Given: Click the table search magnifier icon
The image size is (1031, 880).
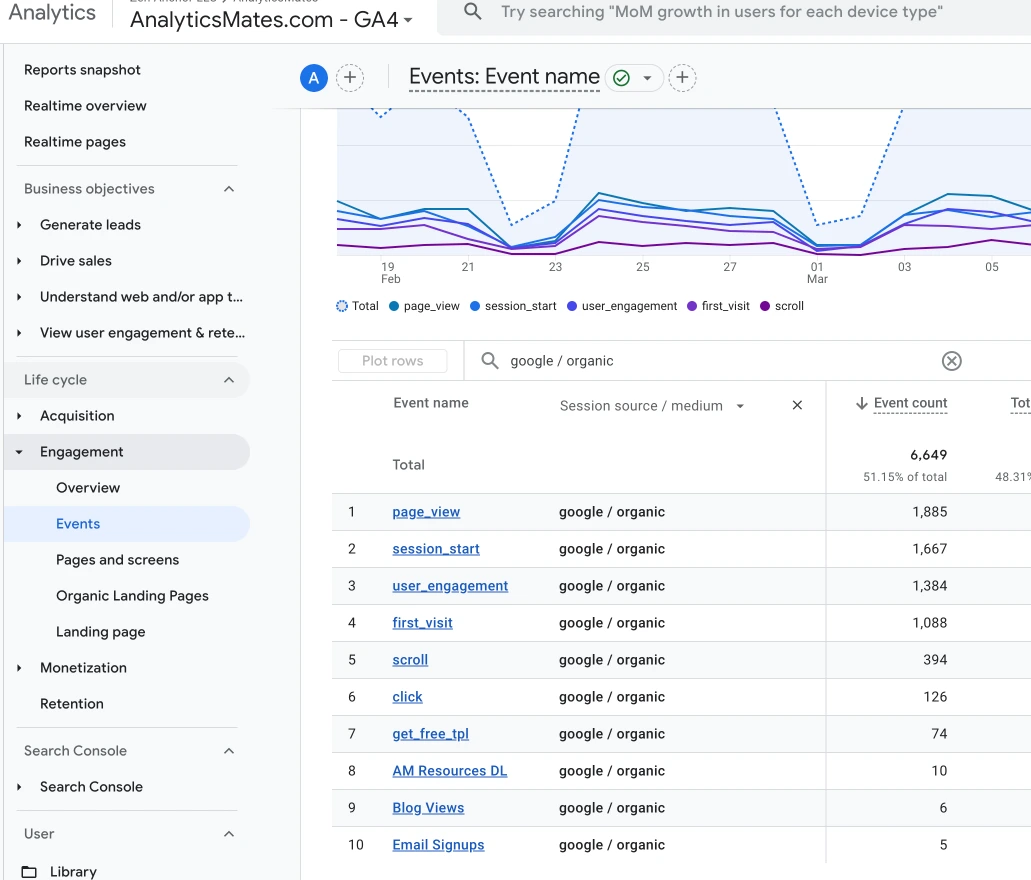Looking at the screenshot, I should [489, 360].
